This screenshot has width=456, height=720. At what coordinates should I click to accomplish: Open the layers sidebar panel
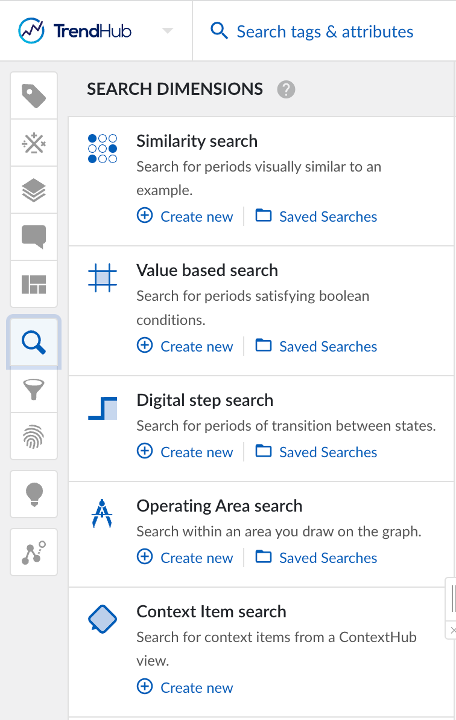[34, 190]
